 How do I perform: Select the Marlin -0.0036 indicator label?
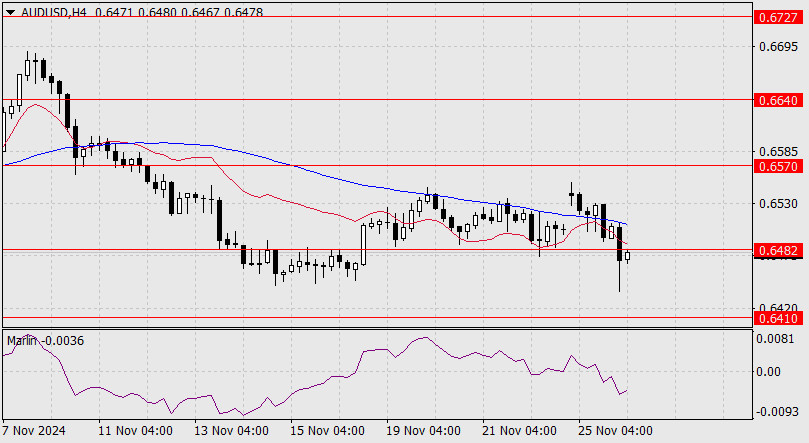pyautogui.click(x=45, y=341)
